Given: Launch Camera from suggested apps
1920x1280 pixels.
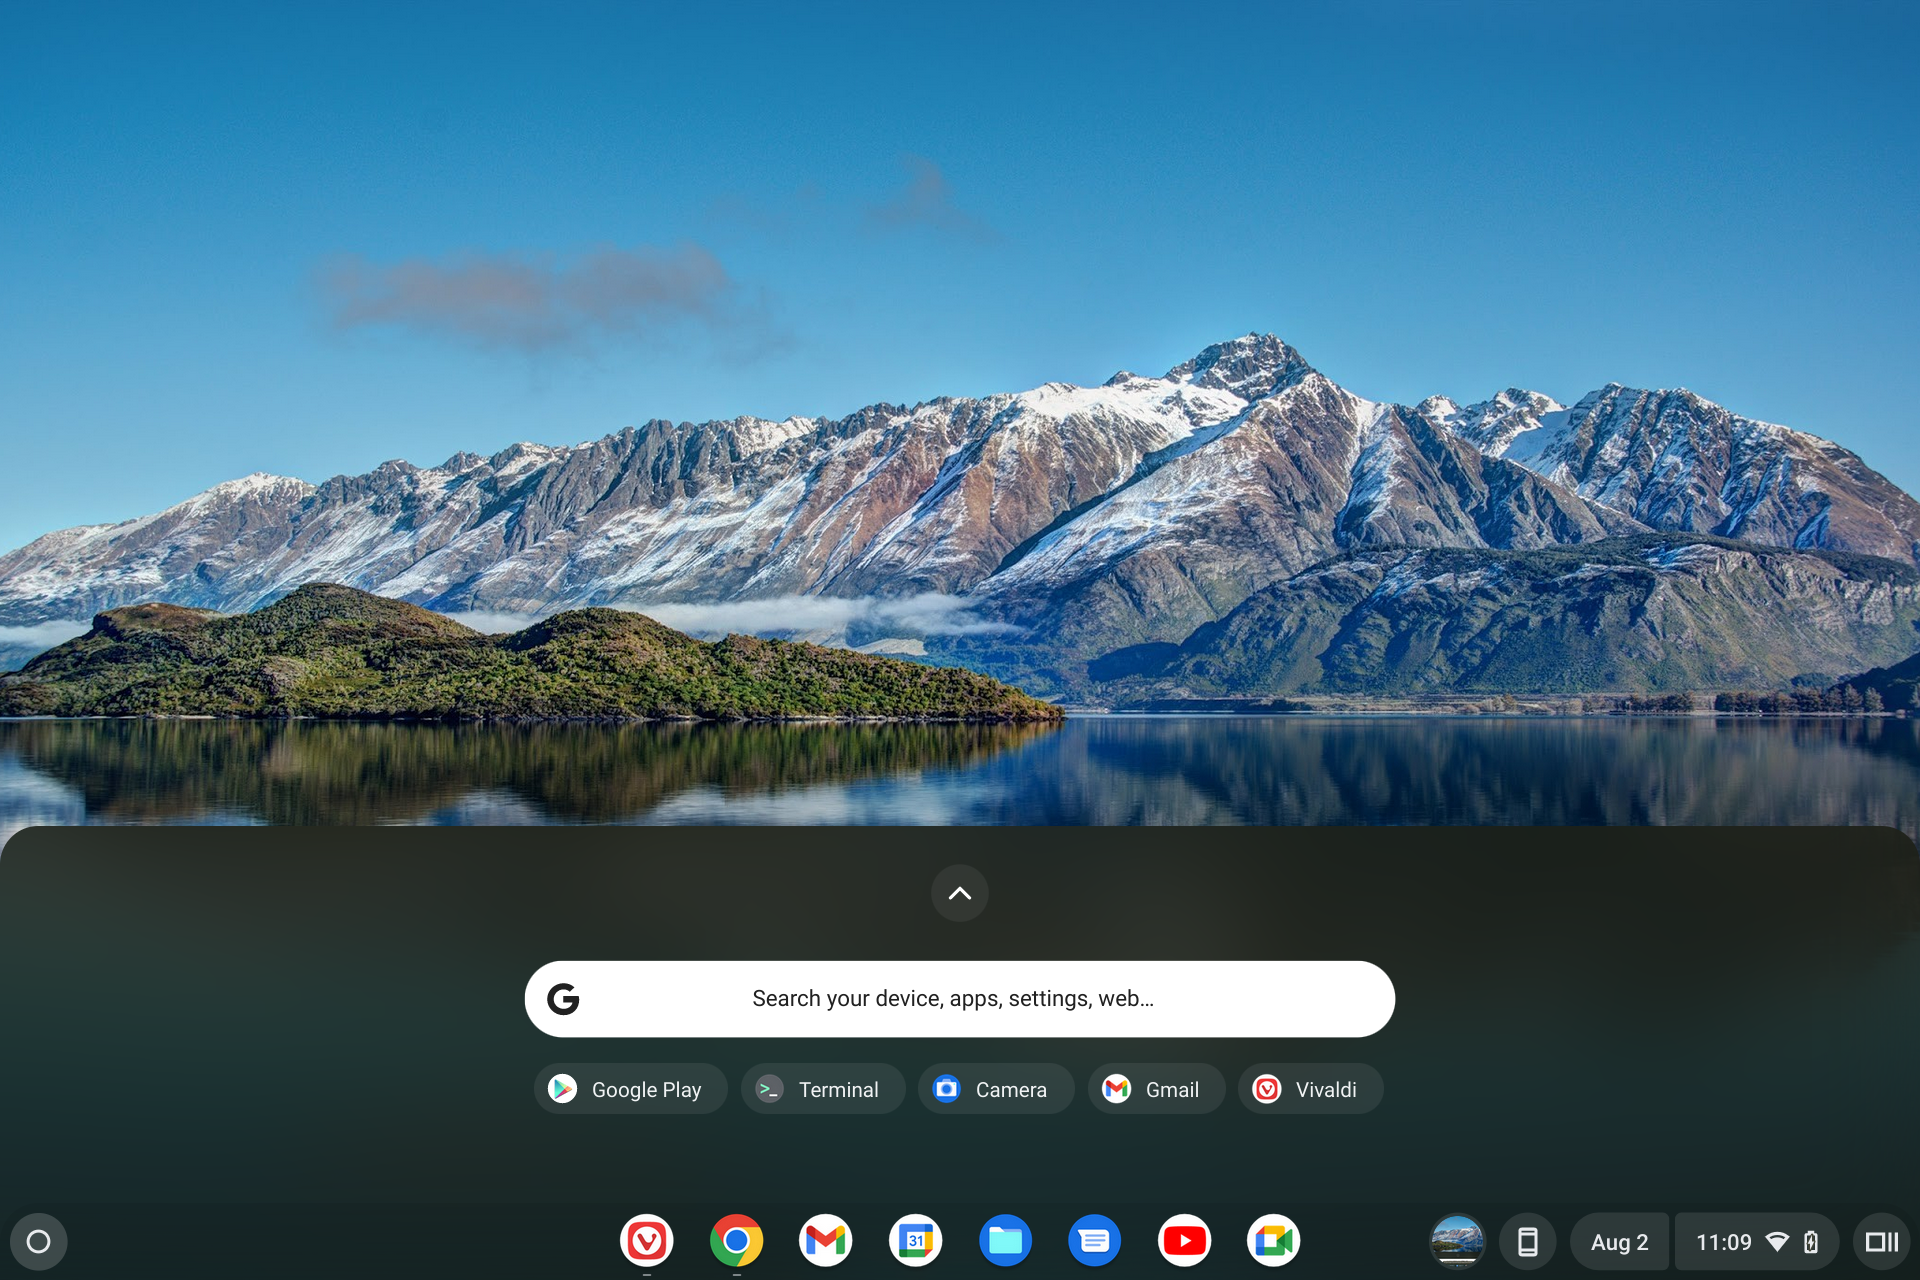Looking at the screenshot, I should [995, 1089].
